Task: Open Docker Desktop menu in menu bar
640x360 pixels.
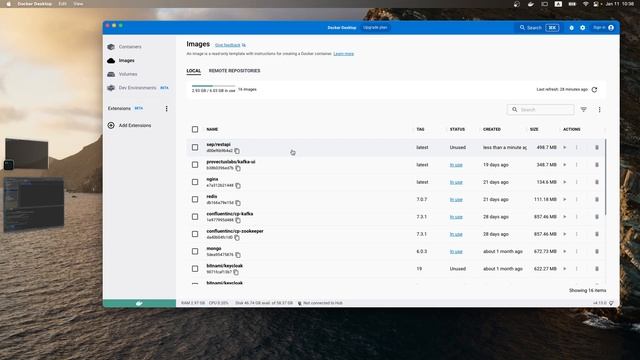Action: click(35, 4)
